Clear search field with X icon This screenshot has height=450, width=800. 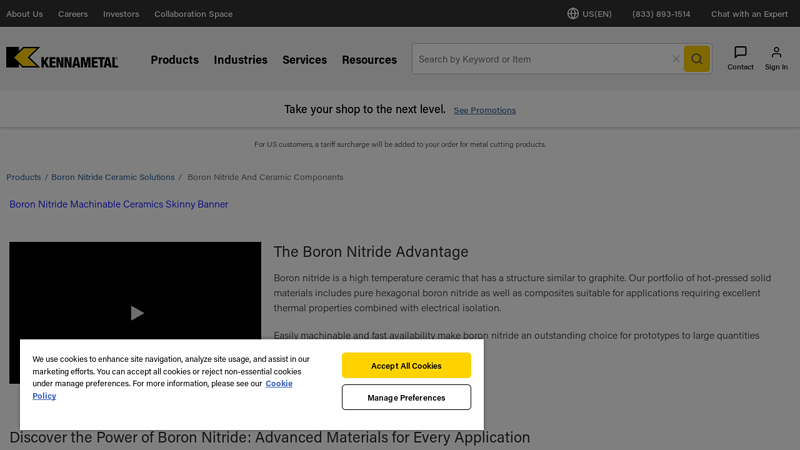[x=676, y=59]
